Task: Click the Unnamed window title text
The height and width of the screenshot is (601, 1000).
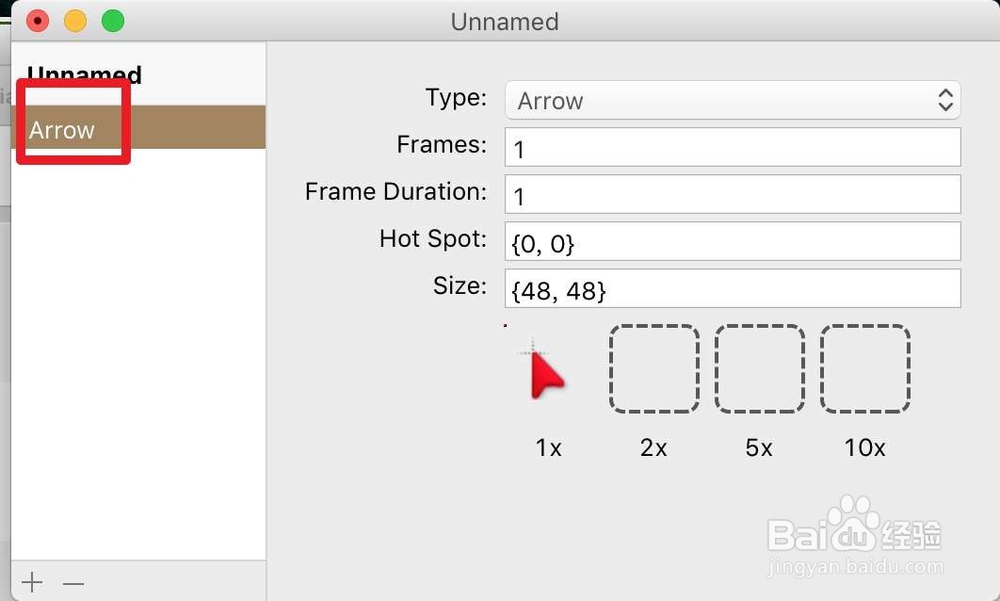Action: pyautogui.click(x=504, y=22)
